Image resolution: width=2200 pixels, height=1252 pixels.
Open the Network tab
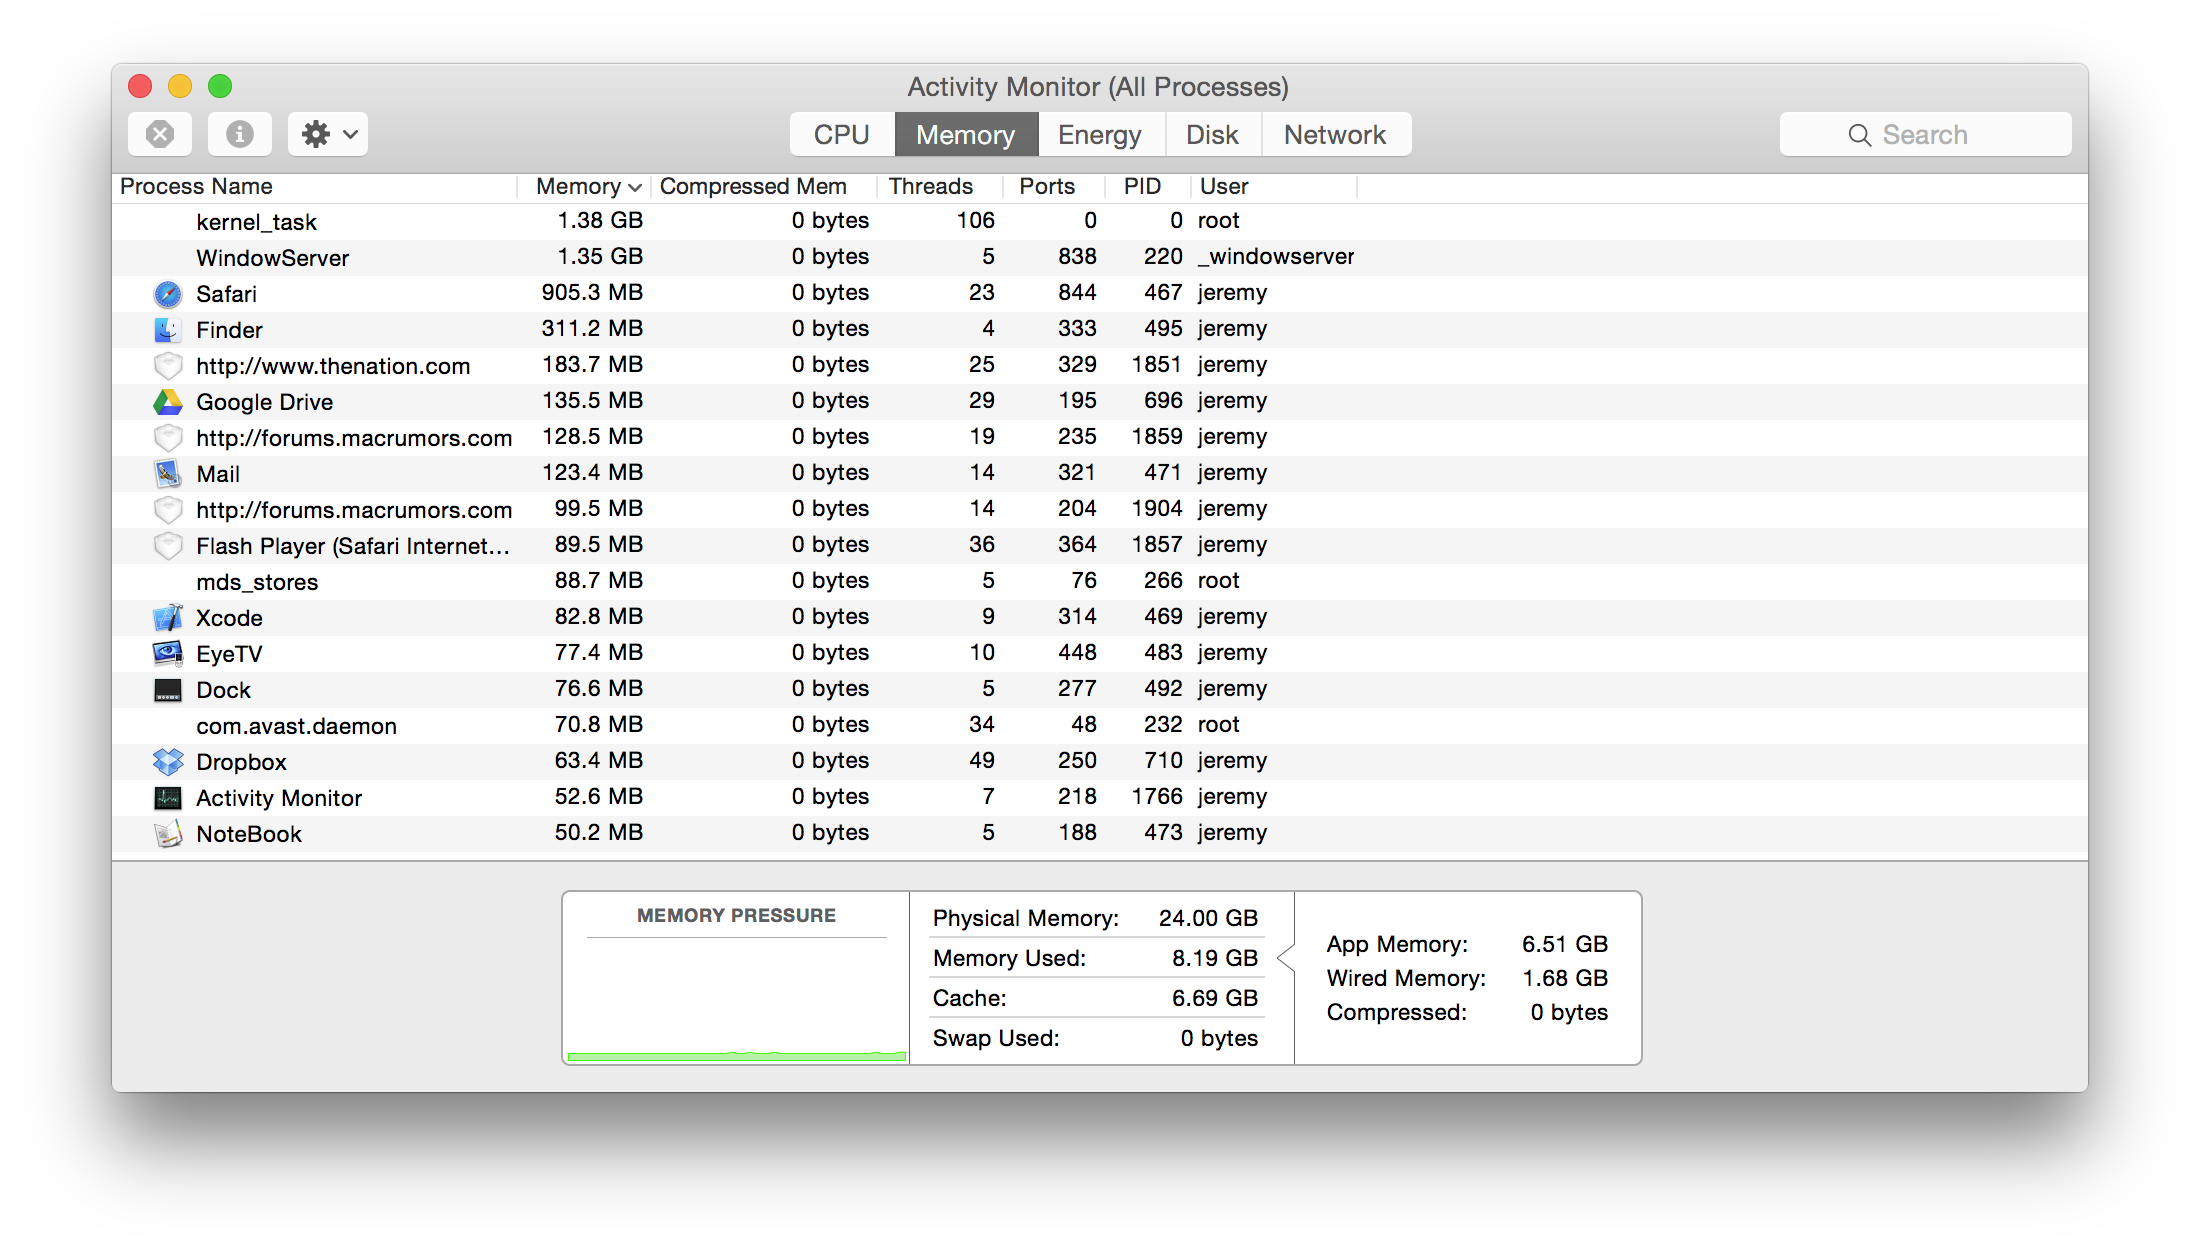tap(1336, 134)
